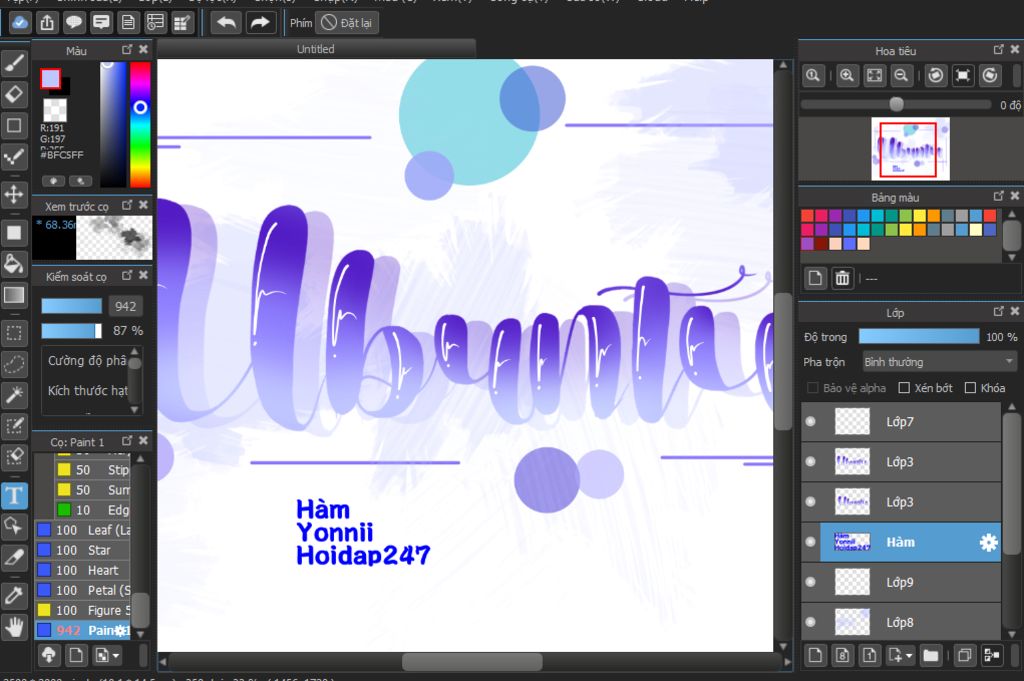Select the Brush tool in left toolbar
Image resolution: width=1024 pixels, height=681 pixels.
pos(14,63)
